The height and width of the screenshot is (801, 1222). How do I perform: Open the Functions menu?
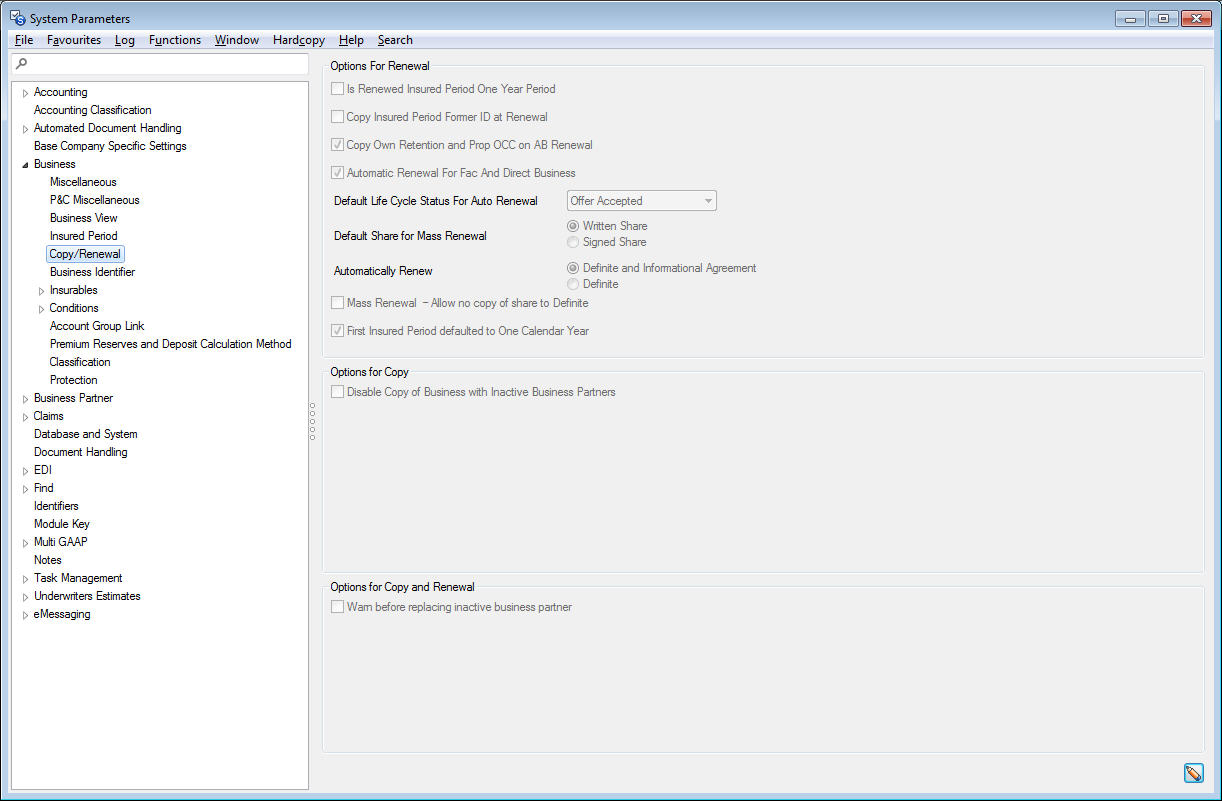pos(174,40)
